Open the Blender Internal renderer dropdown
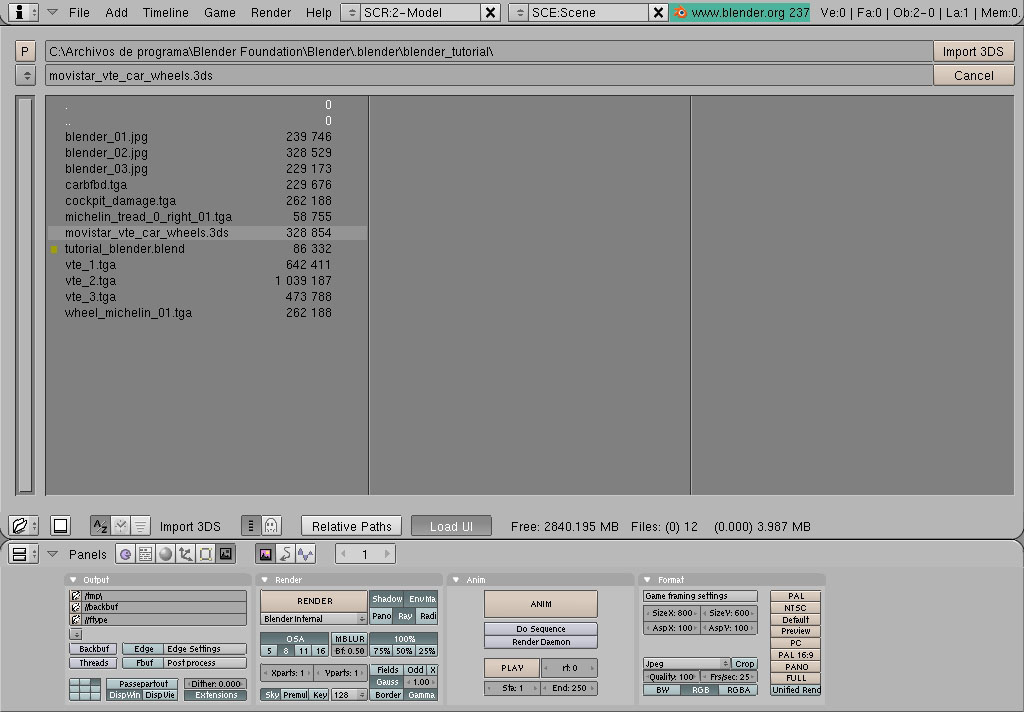This screenshot has height=712, width=1024. tap(314, 619)
